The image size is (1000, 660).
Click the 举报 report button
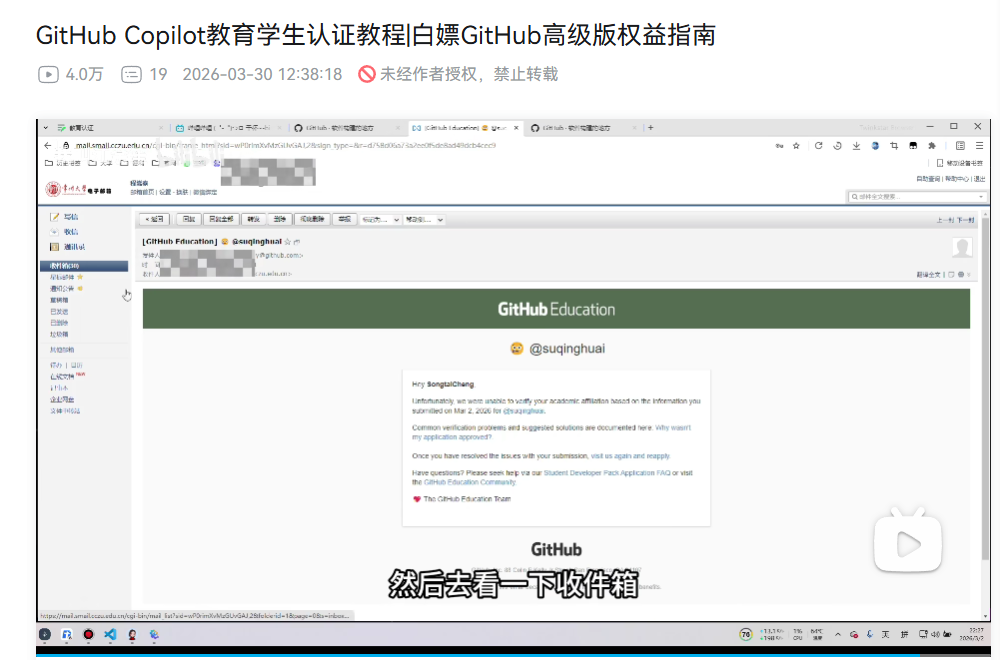coord(344,219)
